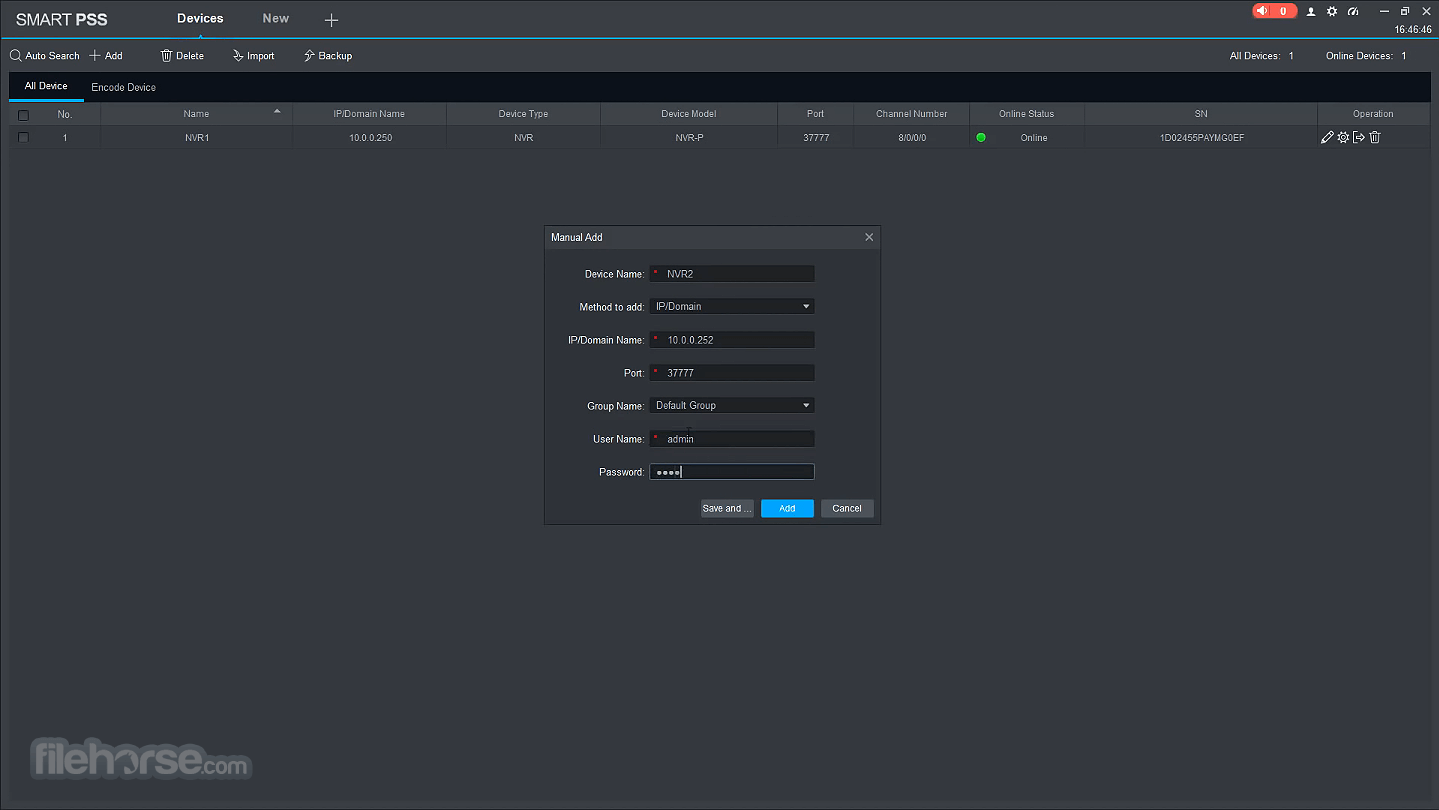Switch to the New tab
The height and width of the screenshot is (810, 1439).
[x=276, y=18]
